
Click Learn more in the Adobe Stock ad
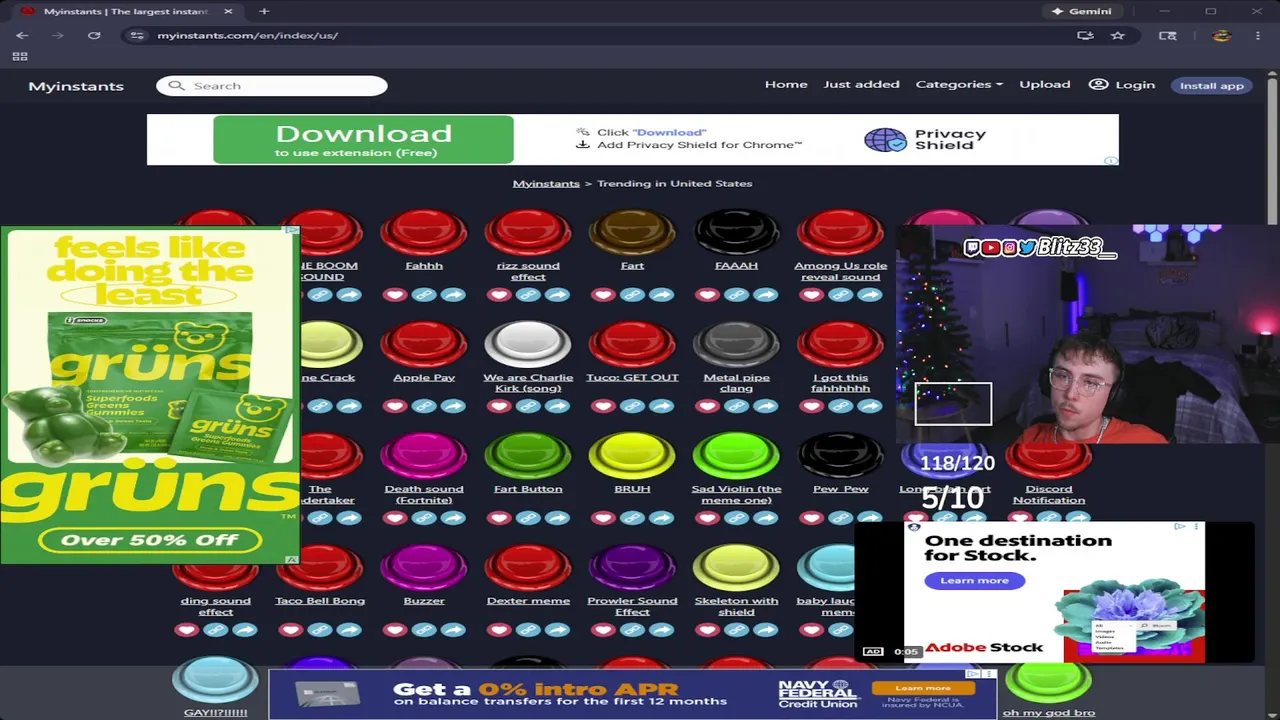click(974, 580)
